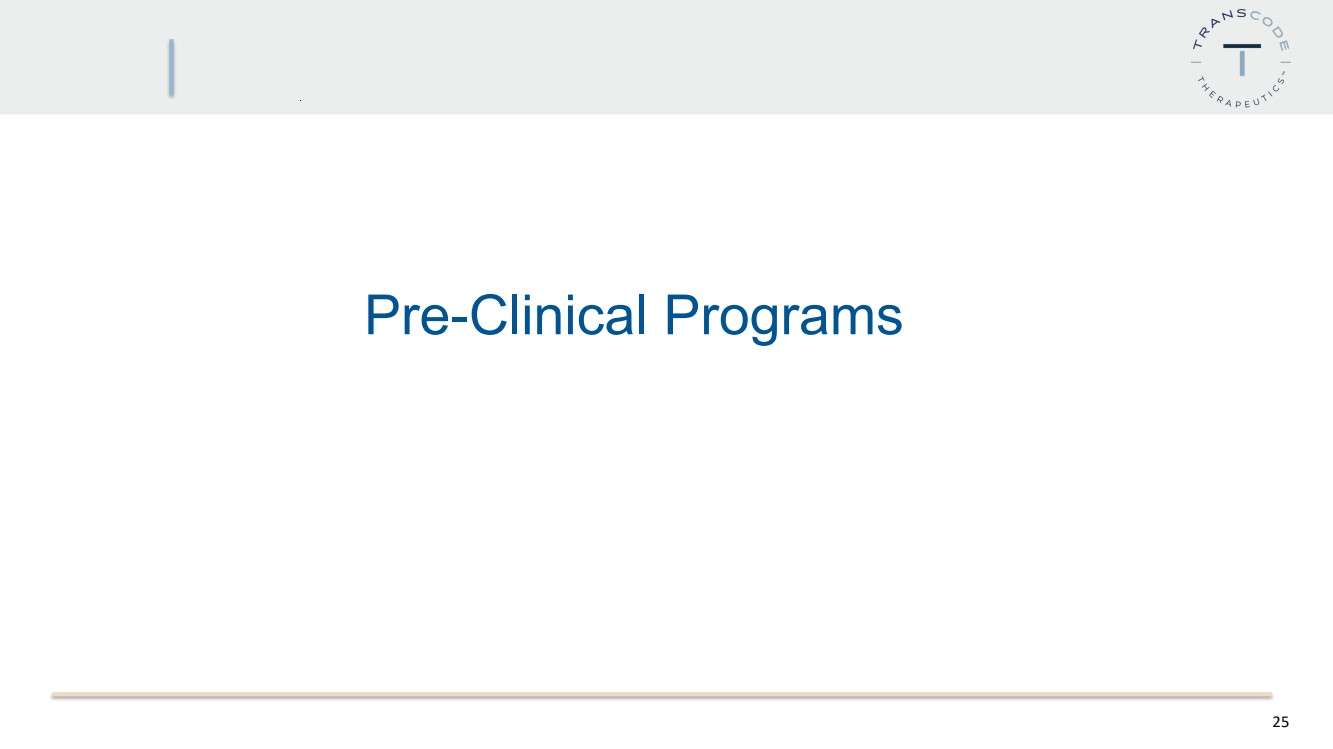This screenshot has width=1333, height=749.
Task: Select the dark T bar in logo center
Action: [x=1242, y=46]
